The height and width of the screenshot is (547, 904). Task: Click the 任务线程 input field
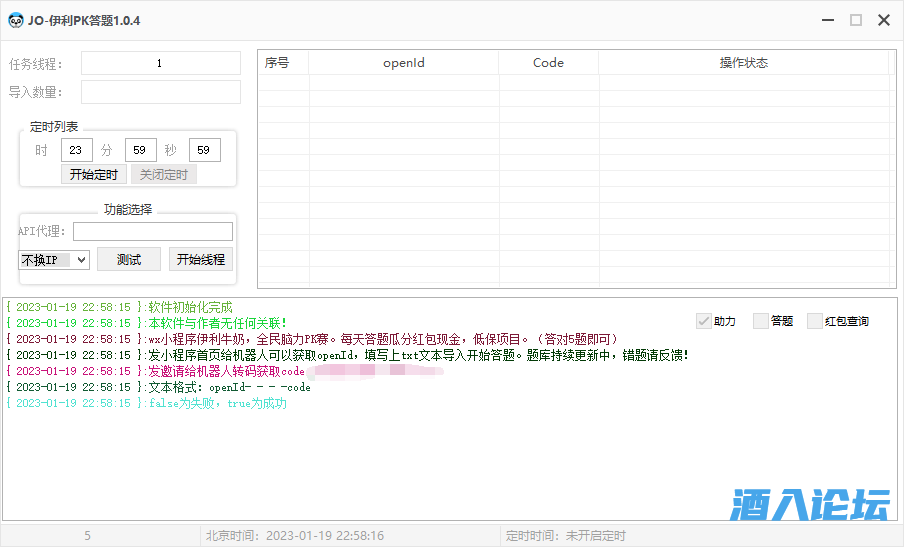[160, 64]
